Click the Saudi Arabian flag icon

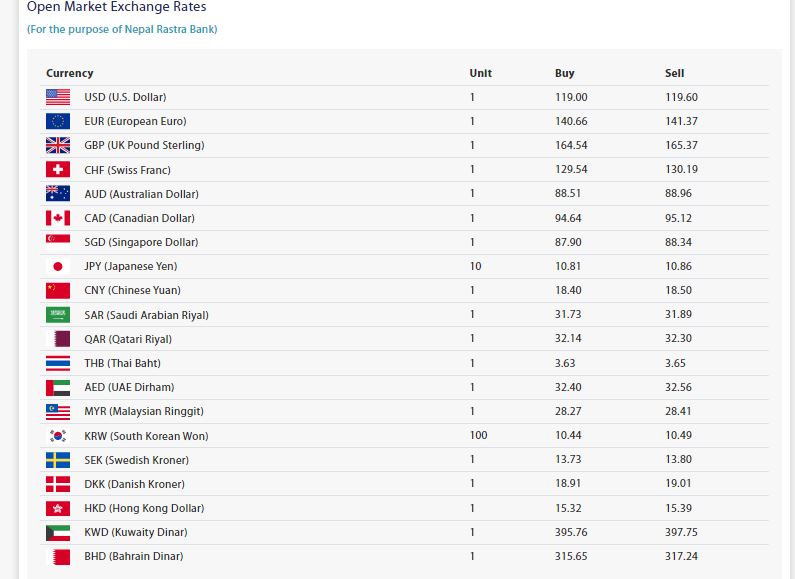tap(58, 315)
